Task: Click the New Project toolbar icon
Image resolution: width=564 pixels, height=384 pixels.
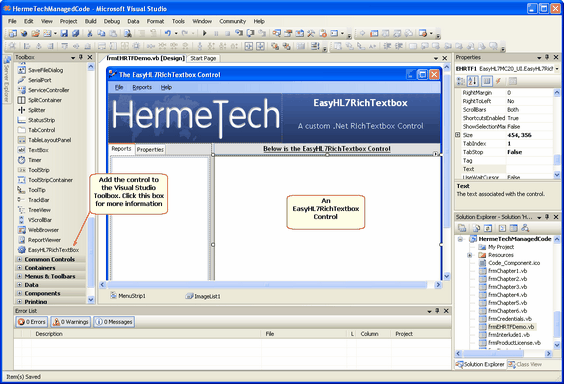Action: coord(13,33)
